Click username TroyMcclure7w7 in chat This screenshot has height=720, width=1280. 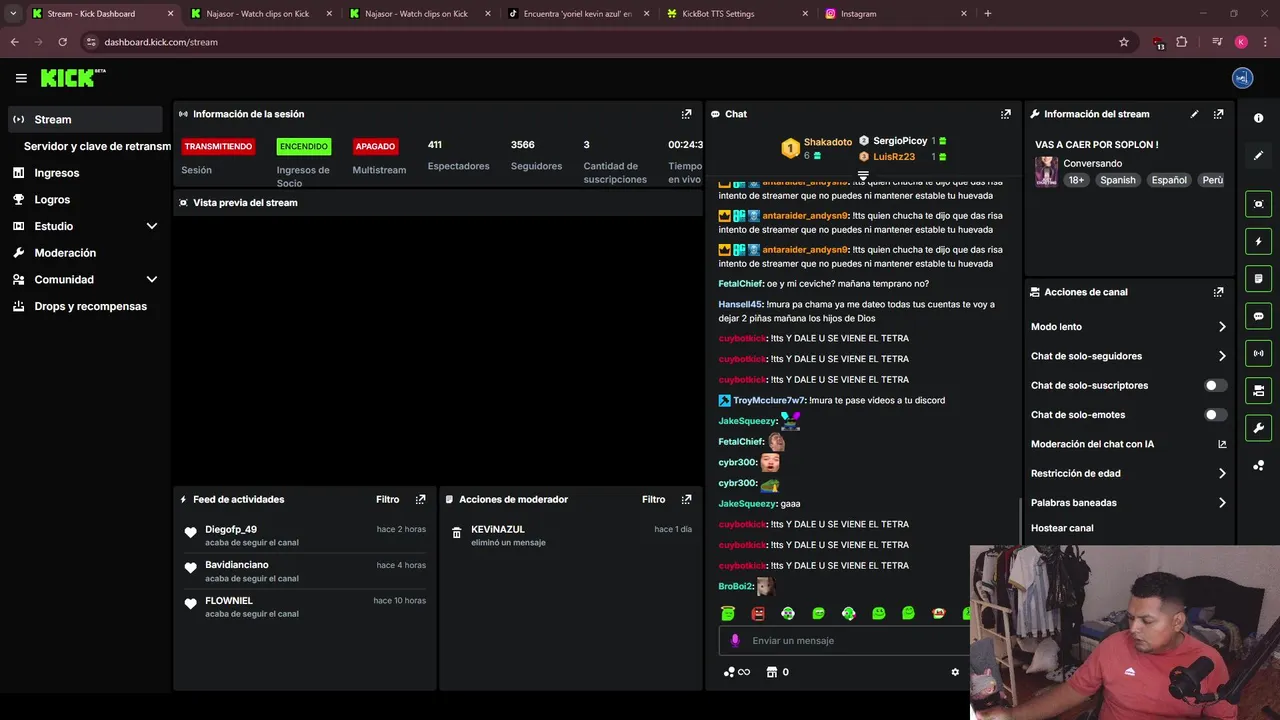[x=769, y=401]
